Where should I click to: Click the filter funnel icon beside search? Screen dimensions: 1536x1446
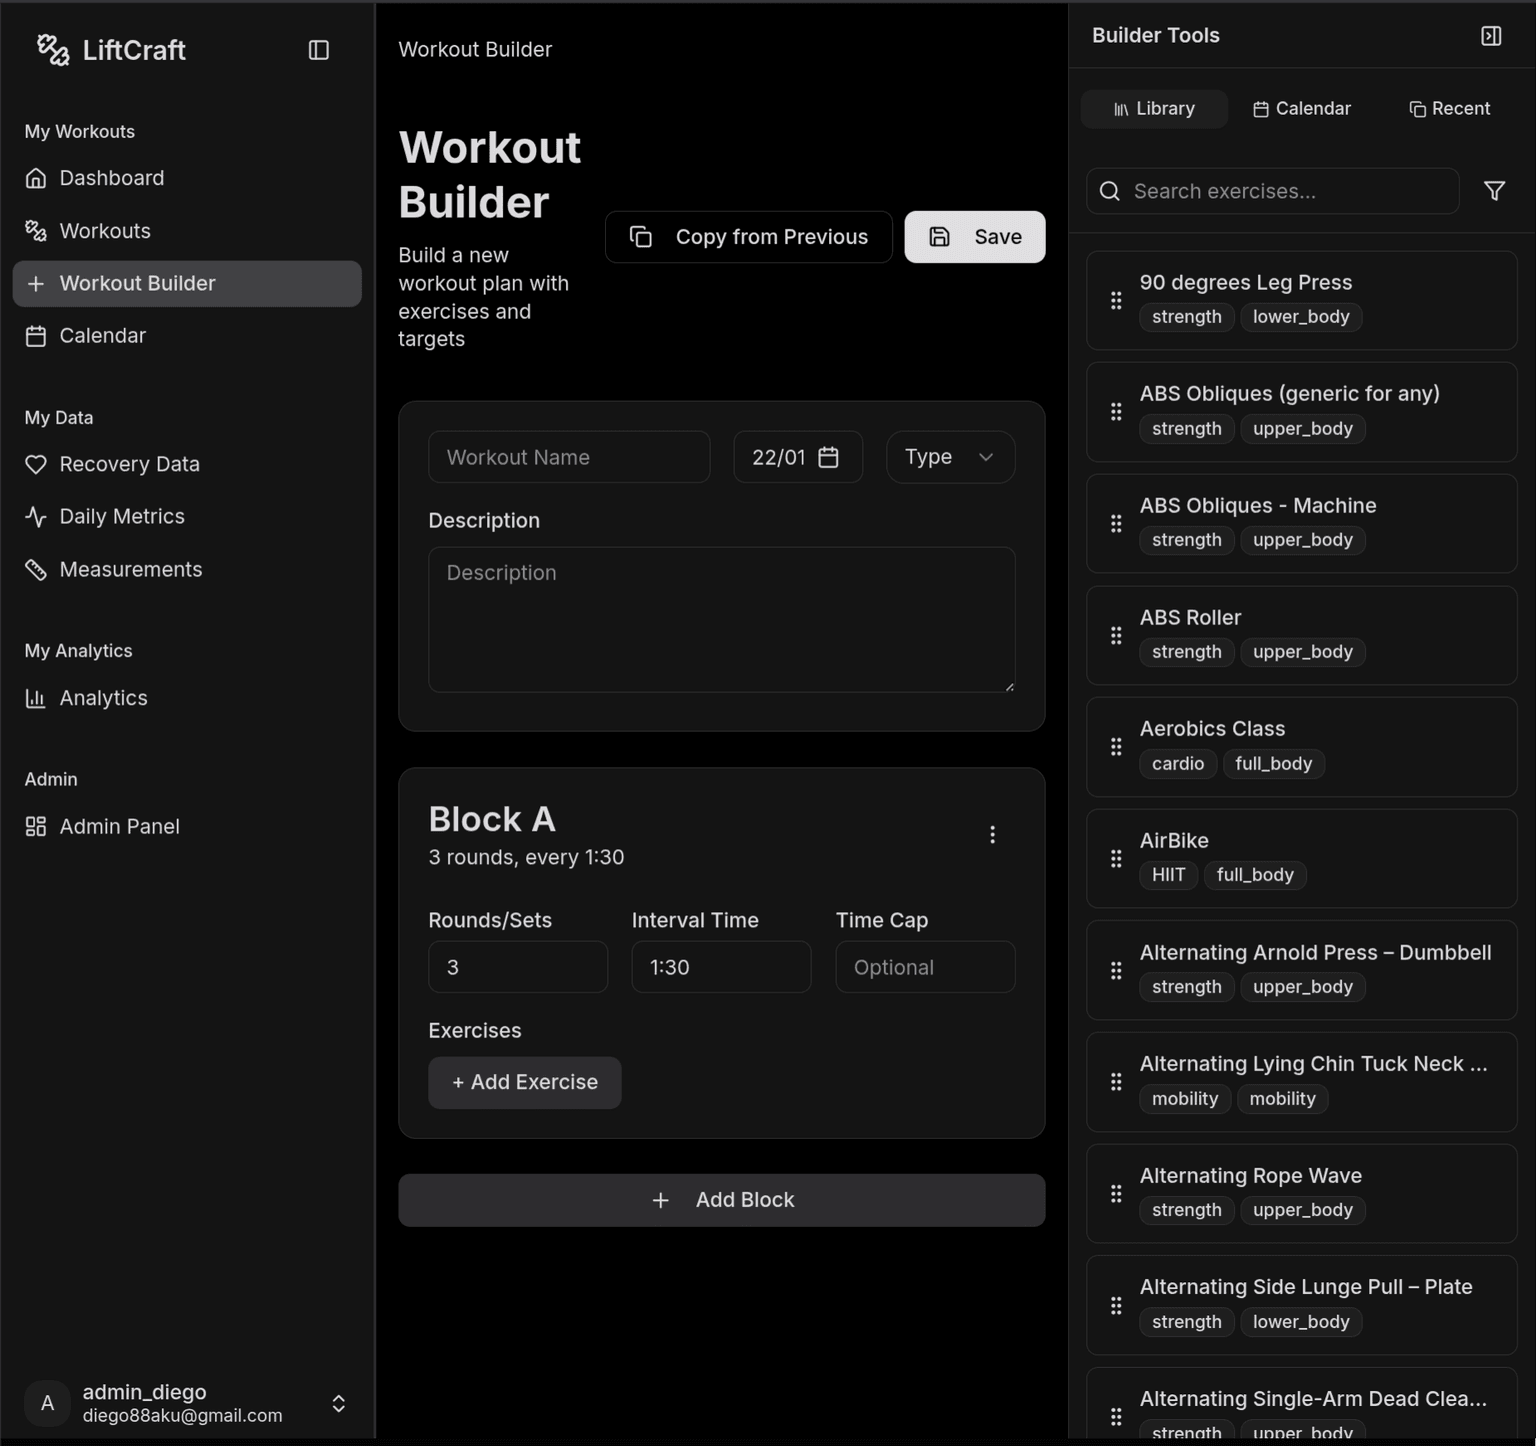(x=1494, y=191)
